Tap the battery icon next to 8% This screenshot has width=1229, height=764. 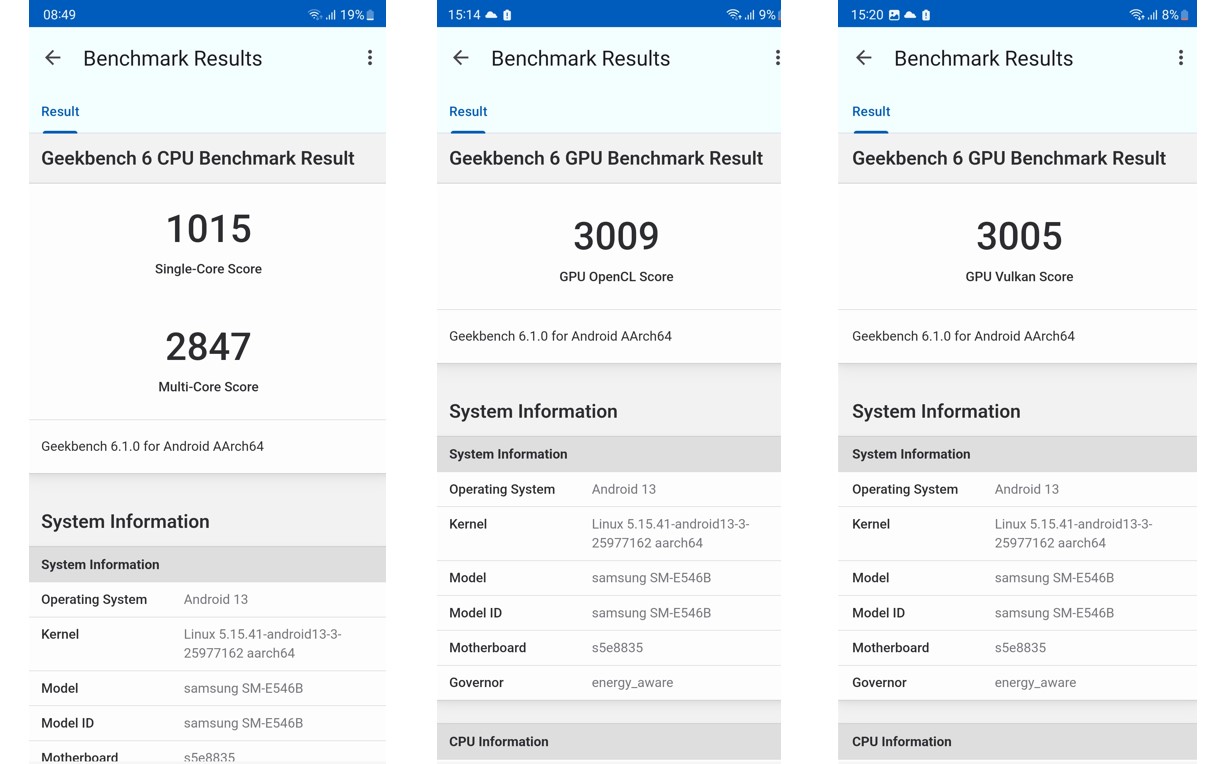1185,15
